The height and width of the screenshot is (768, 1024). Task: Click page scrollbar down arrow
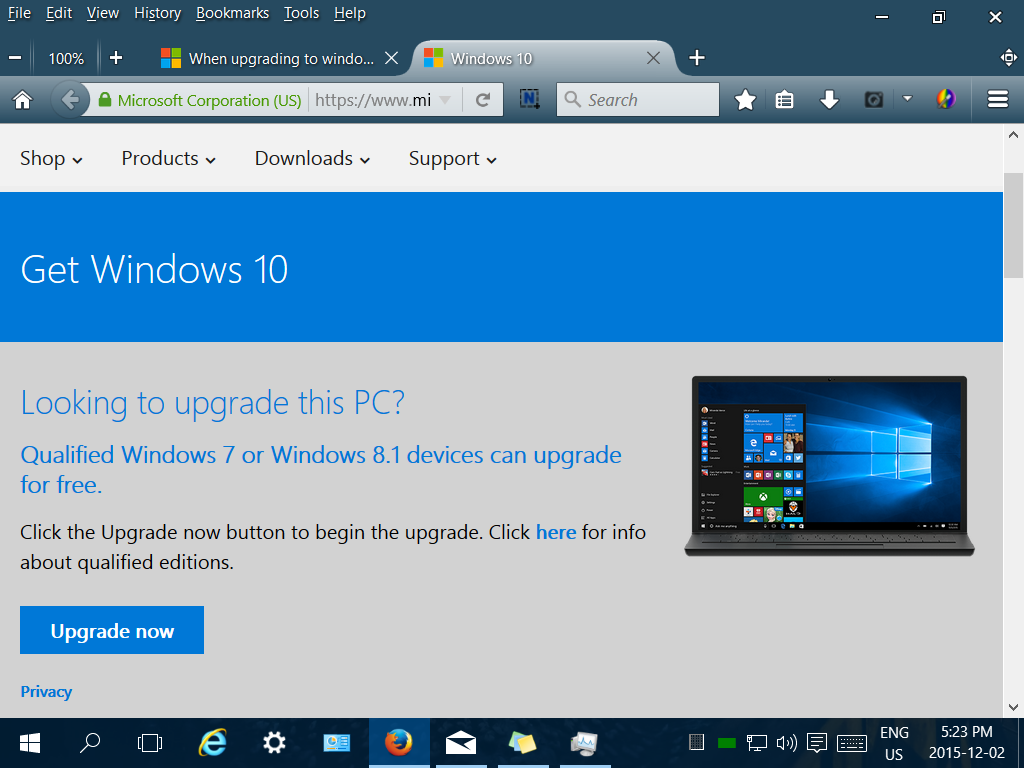1013,707
